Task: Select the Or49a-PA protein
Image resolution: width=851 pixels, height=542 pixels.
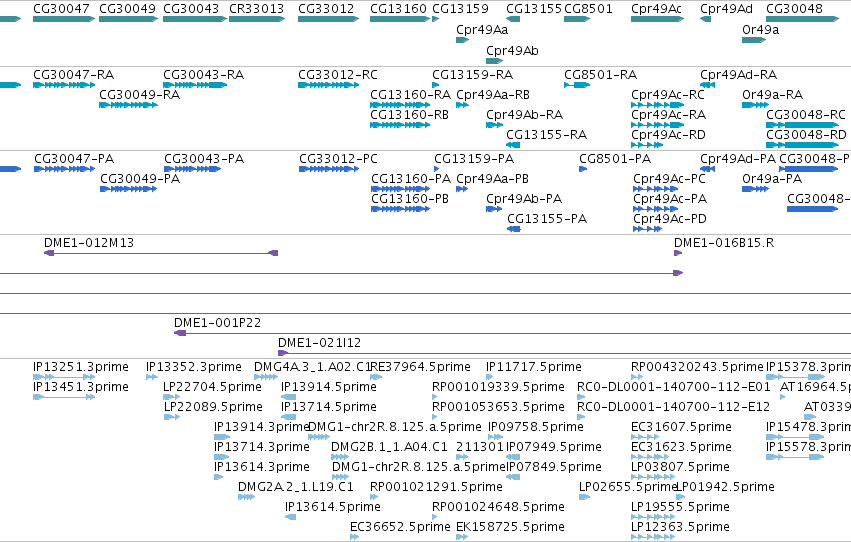Action: point(755,189)
